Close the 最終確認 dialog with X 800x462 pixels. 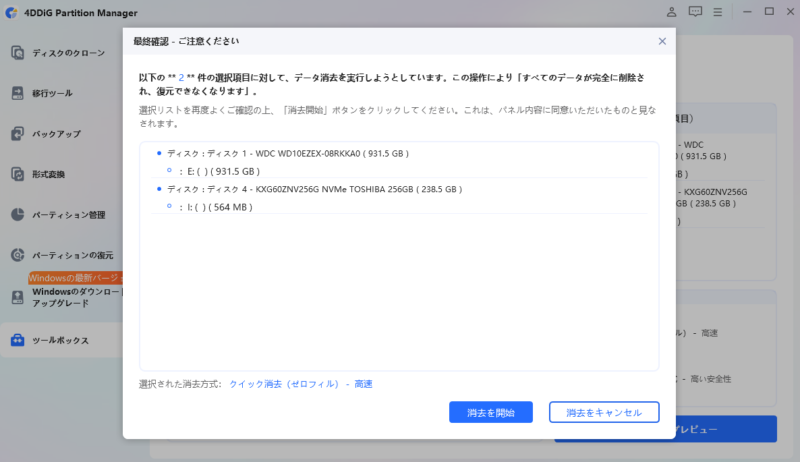pyautogui.click(x=662, y=41)
